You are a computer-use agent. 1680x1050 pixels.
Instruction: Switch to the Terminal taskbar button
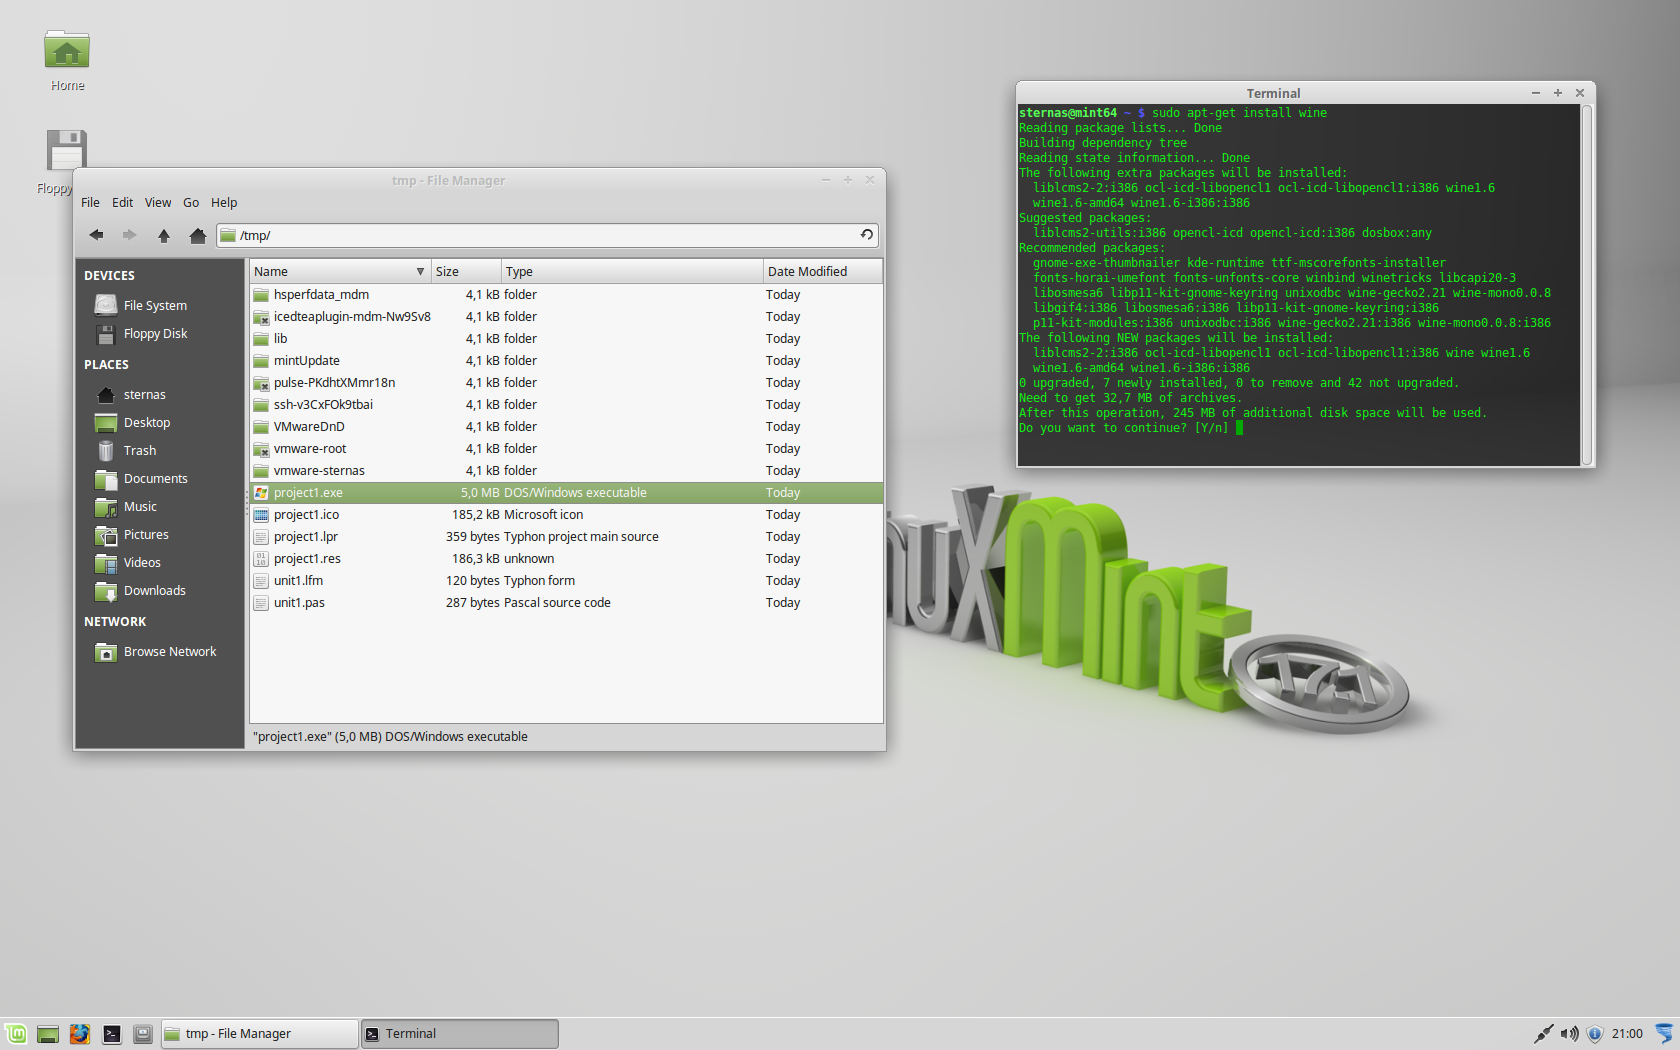(x=459, y=1033)
